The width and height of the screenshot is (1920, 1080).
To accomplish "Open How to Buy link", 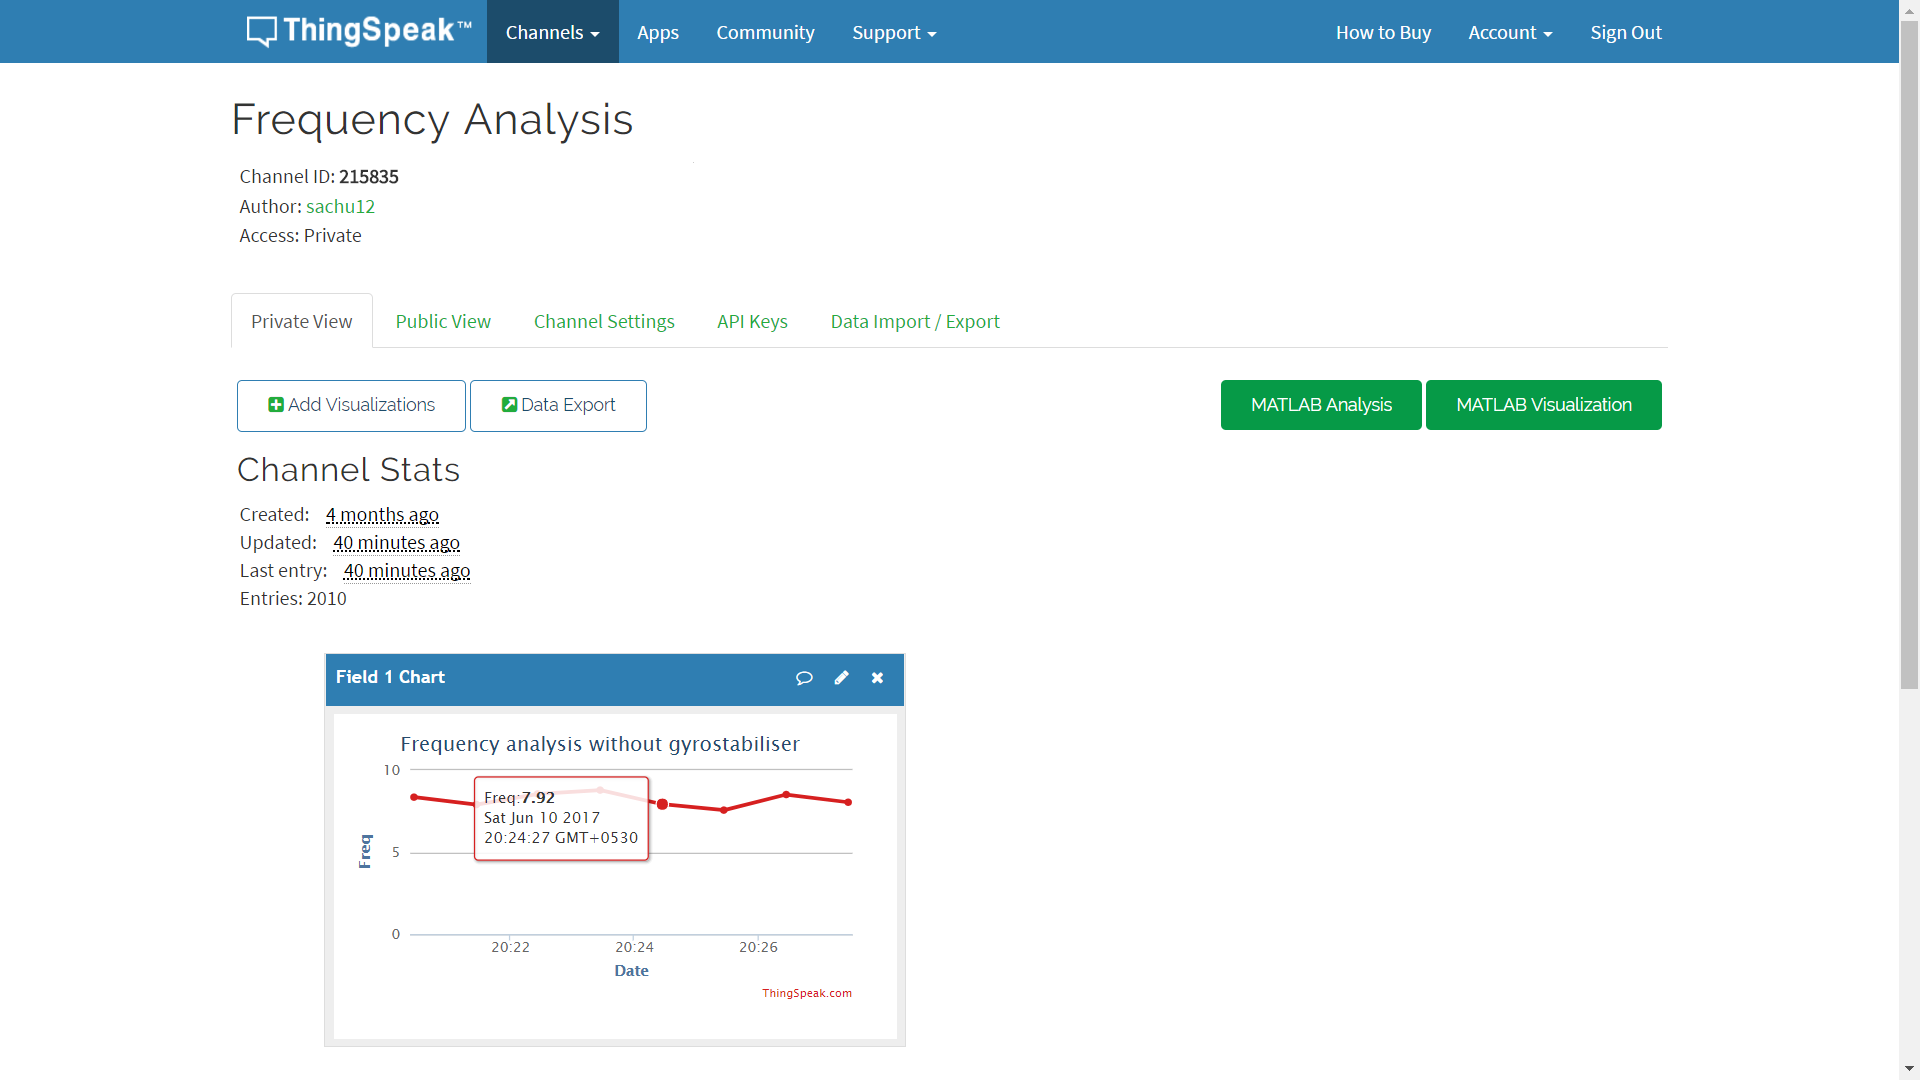I will point(1383,32).
